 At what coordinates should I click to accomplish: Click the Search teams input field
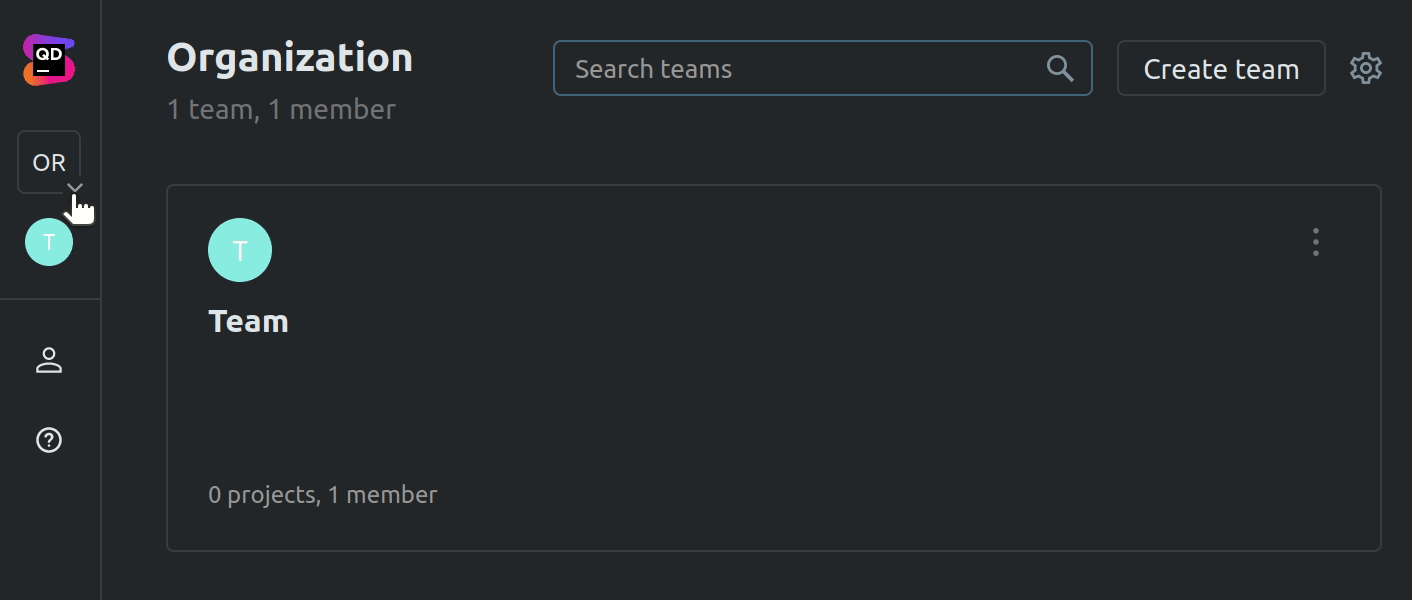[800, 69]
